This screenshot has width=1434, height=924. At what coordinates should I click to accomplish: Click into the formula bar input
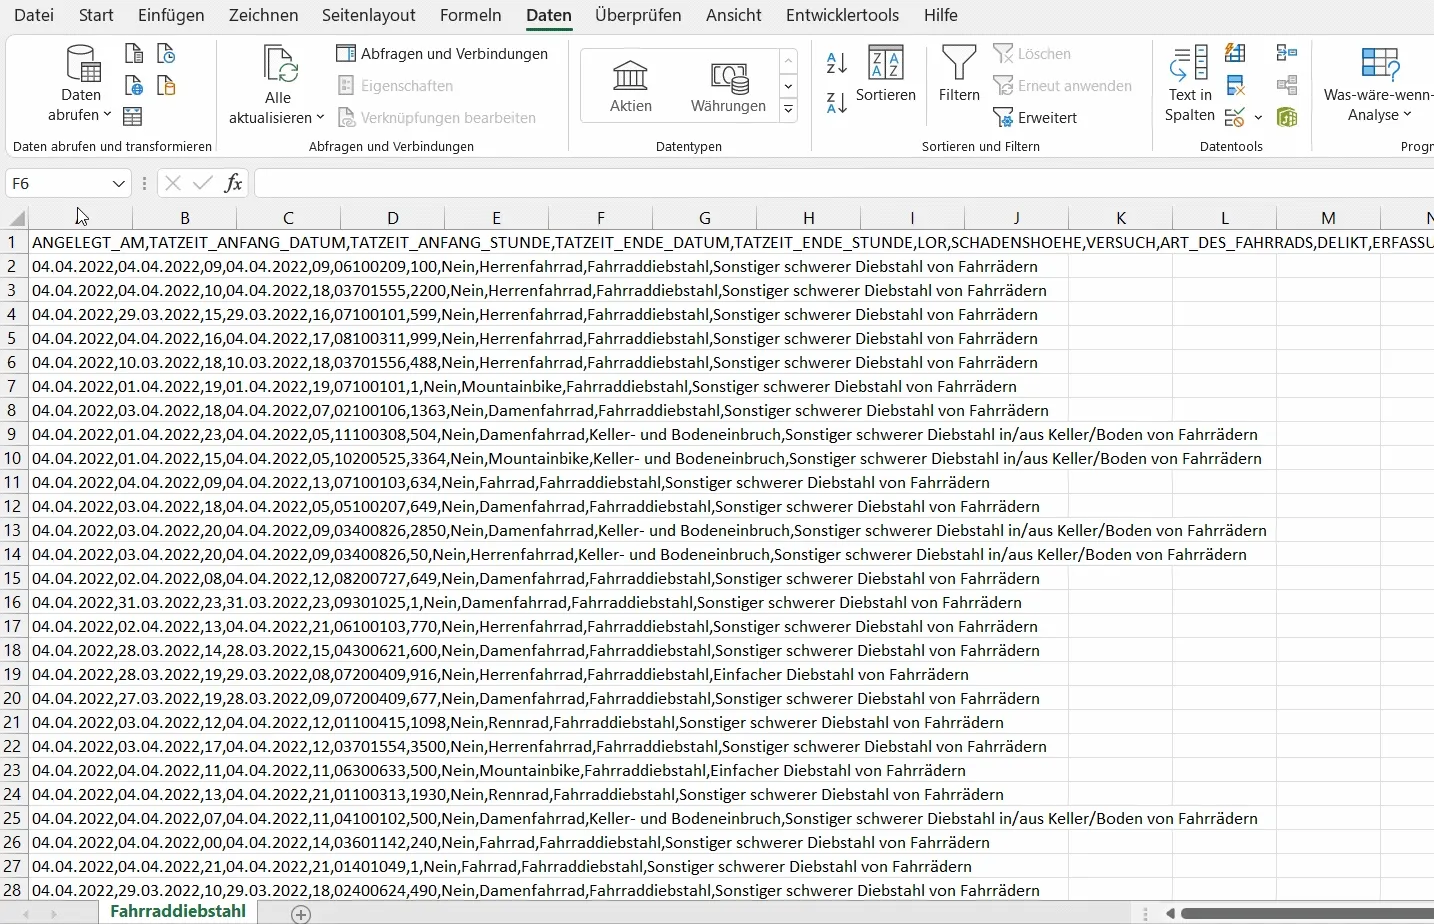tap(844, 183)
